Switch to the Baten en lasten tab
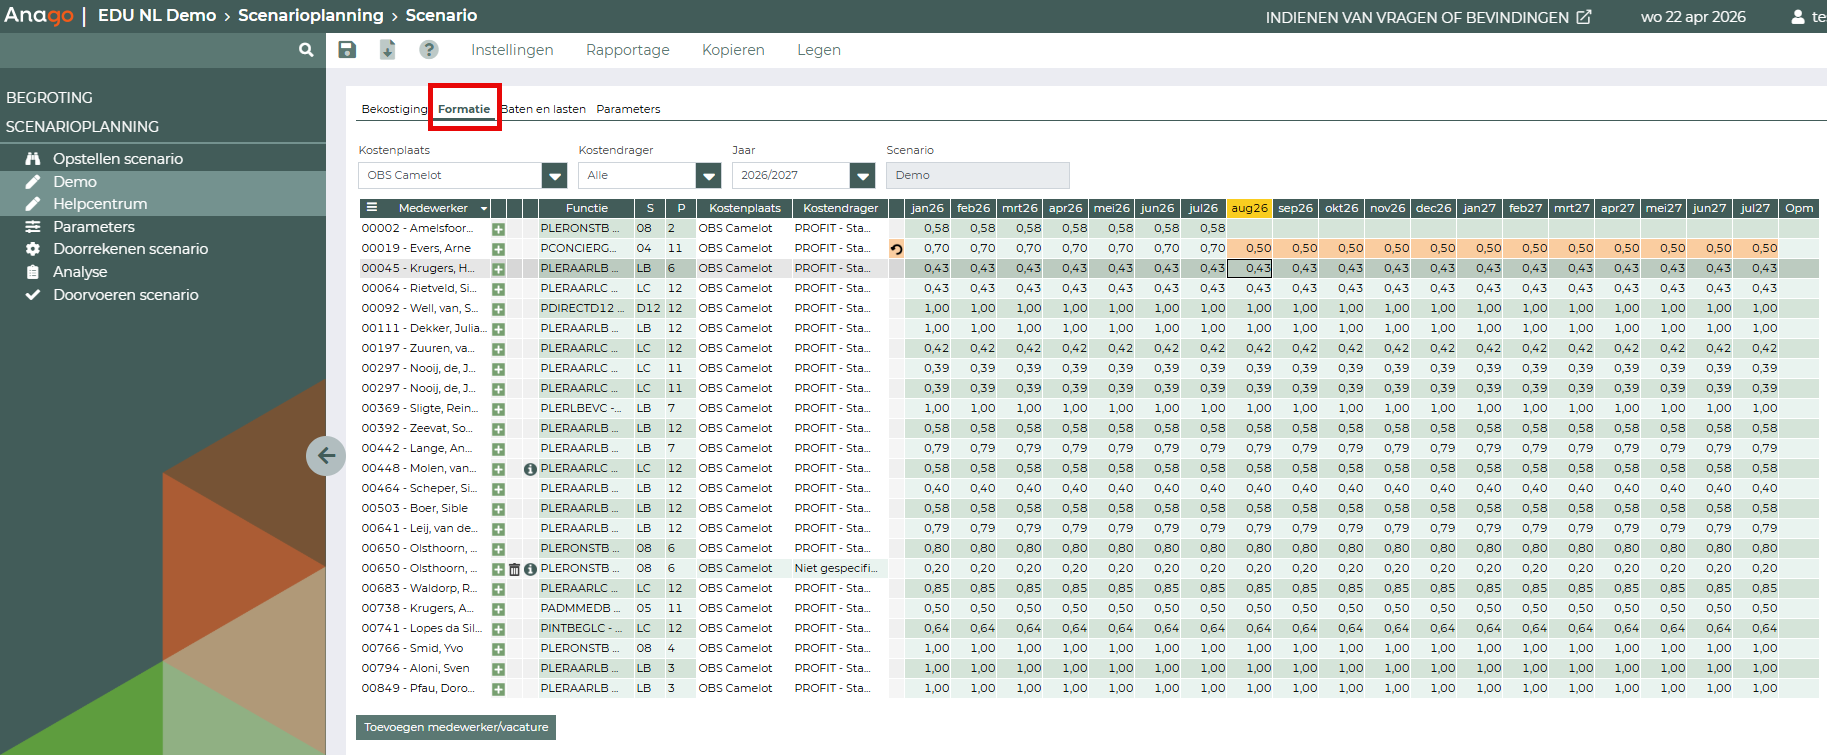Viewport: 1827px width, 755px height. click(x=544, y=109)
